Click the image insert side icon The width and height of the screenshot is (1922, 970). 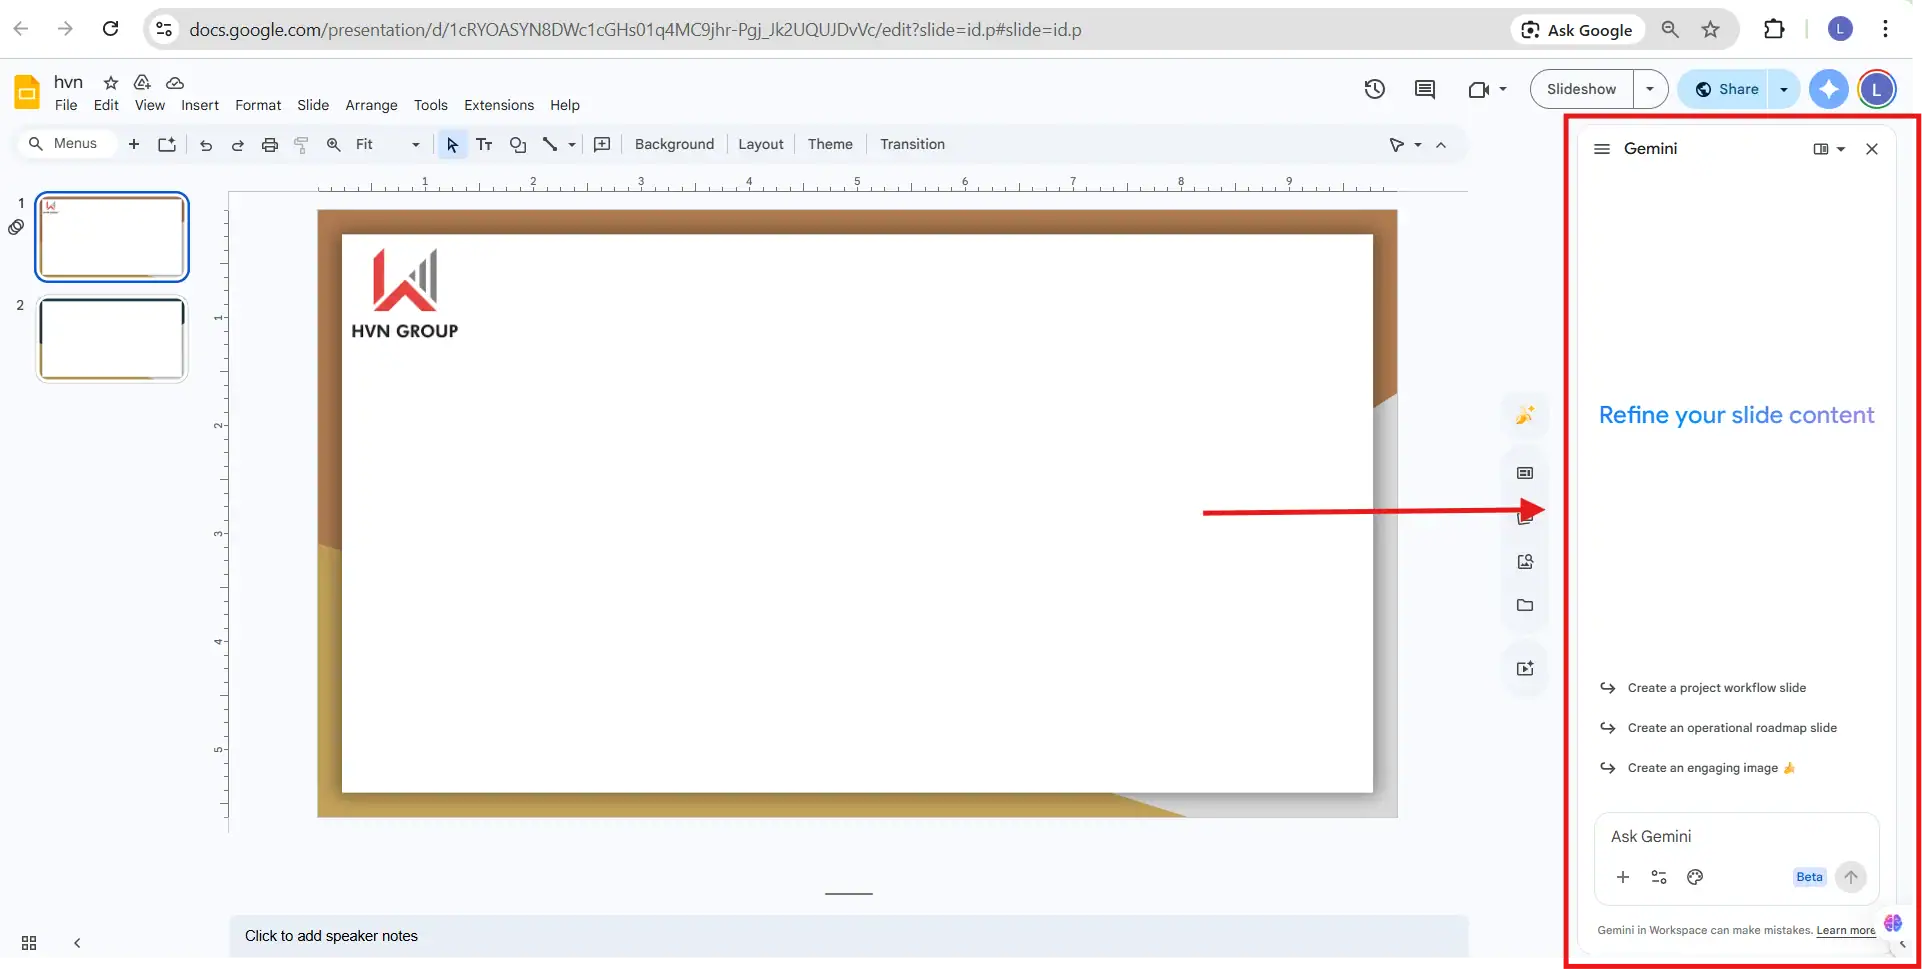1525,561
